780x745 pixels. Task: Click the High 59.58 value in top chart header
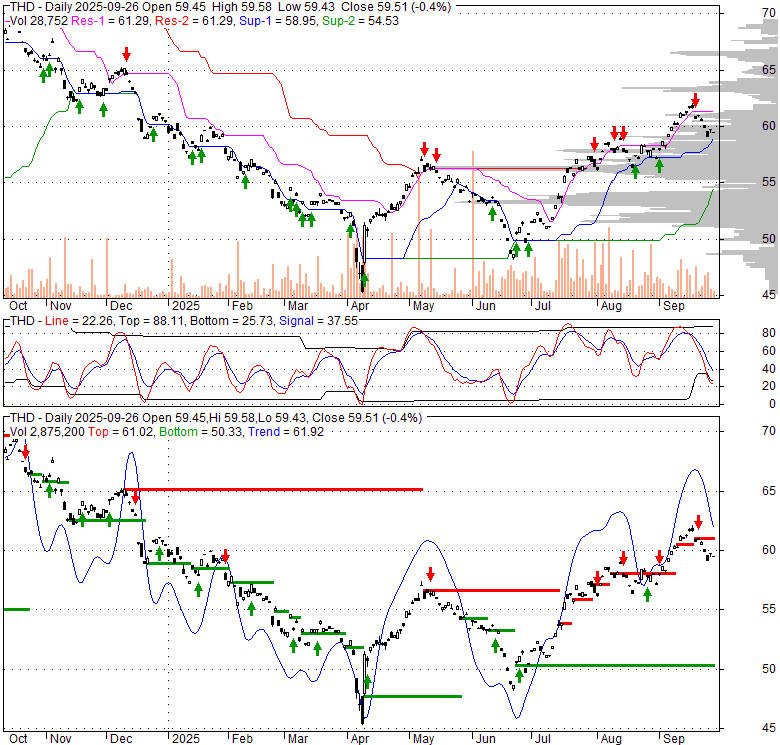coord(242,7)
